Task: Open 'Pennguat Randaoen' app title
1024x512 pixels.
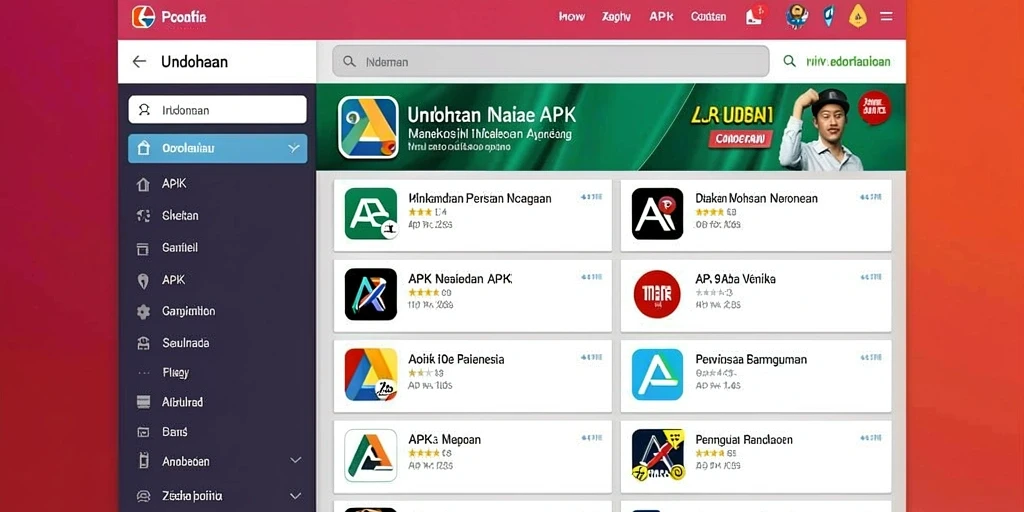Action: pos(744,440)
